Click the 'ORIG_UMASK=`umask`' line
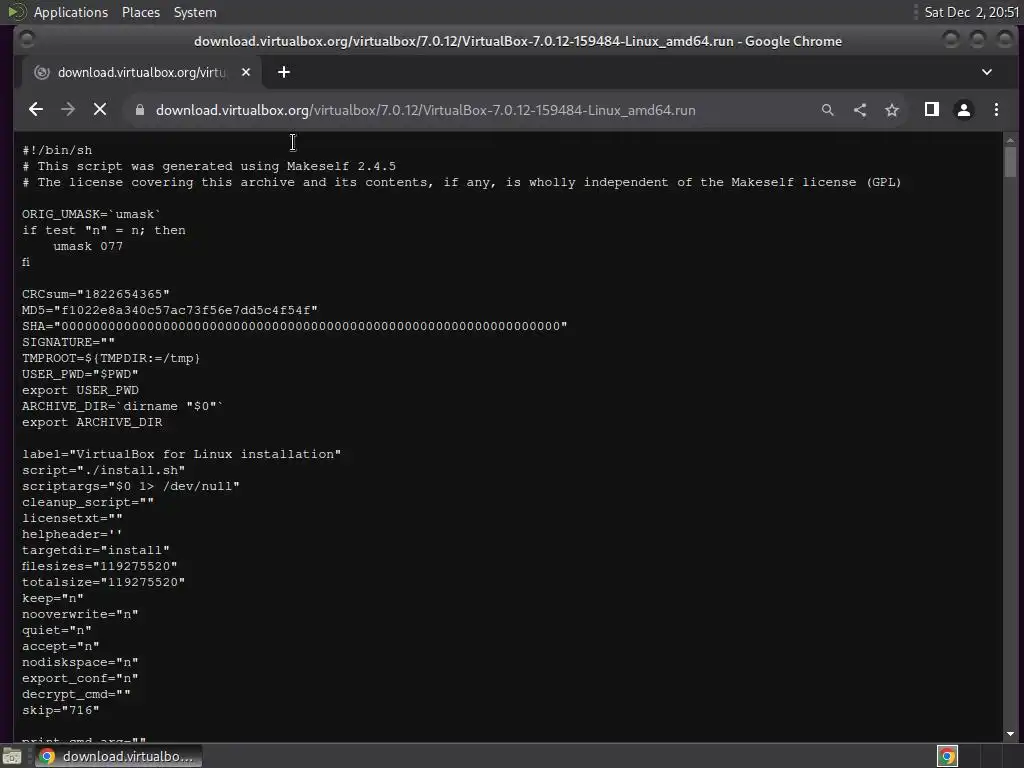The height and width of the screenshot is (768, 1024). (91, 214)
